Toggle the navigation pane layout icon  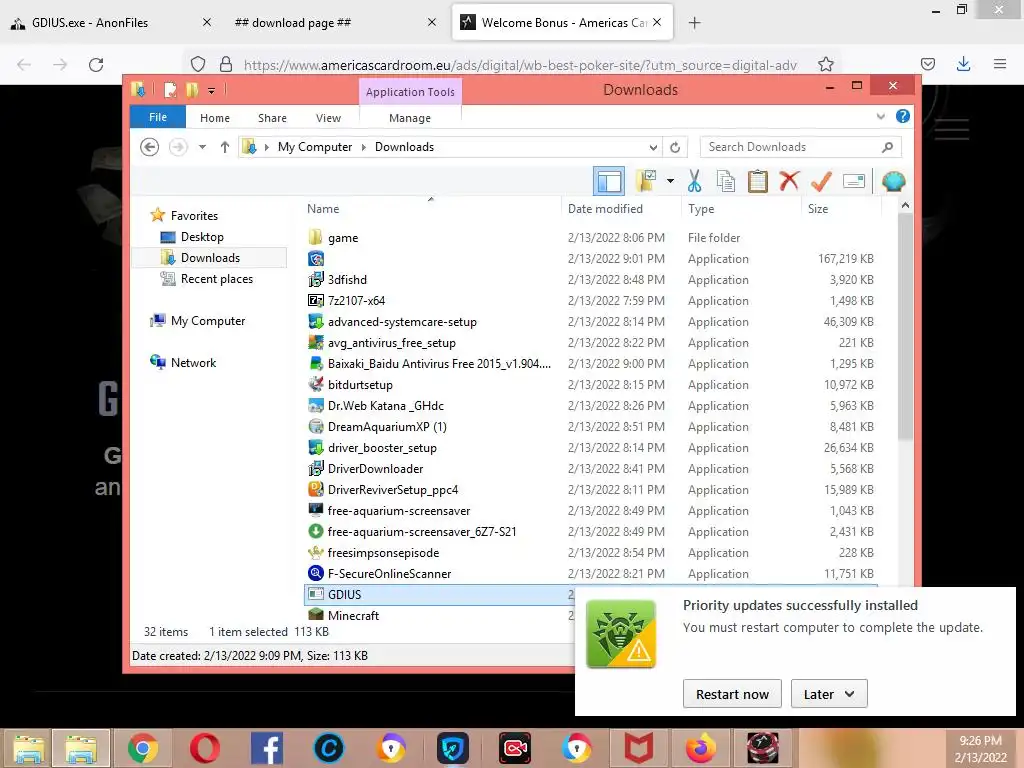pyautogui.click(x=609, y=181)
